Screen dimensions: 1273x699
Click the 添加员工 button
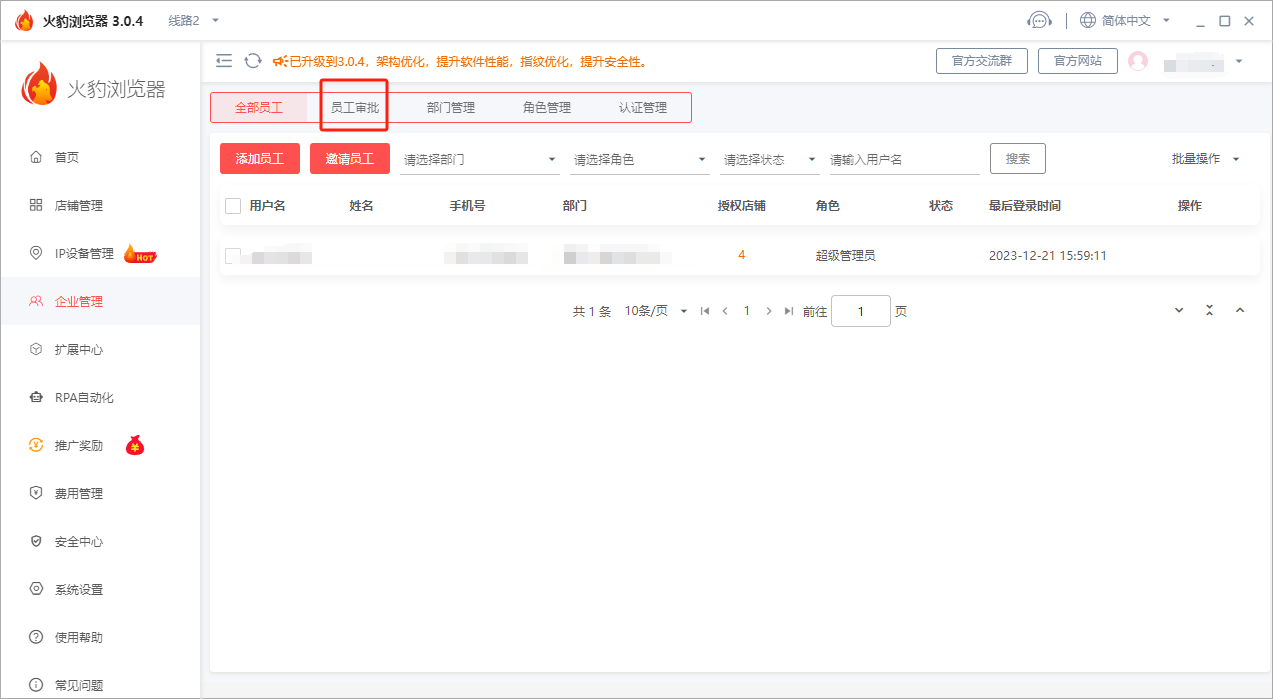(x=259, y=158)
